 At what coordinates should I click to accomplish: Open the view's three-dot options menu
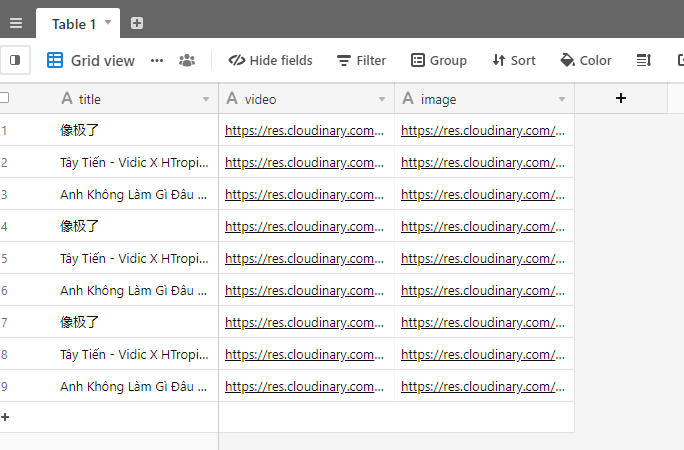point(156,60)
